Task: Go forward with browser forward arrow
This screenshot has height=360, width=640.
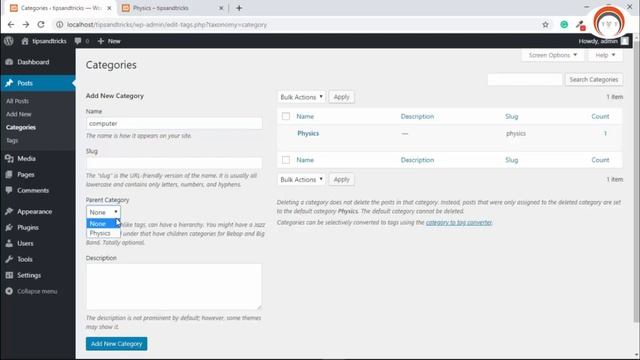Action: pyautogui.click(x=26, y=24)
